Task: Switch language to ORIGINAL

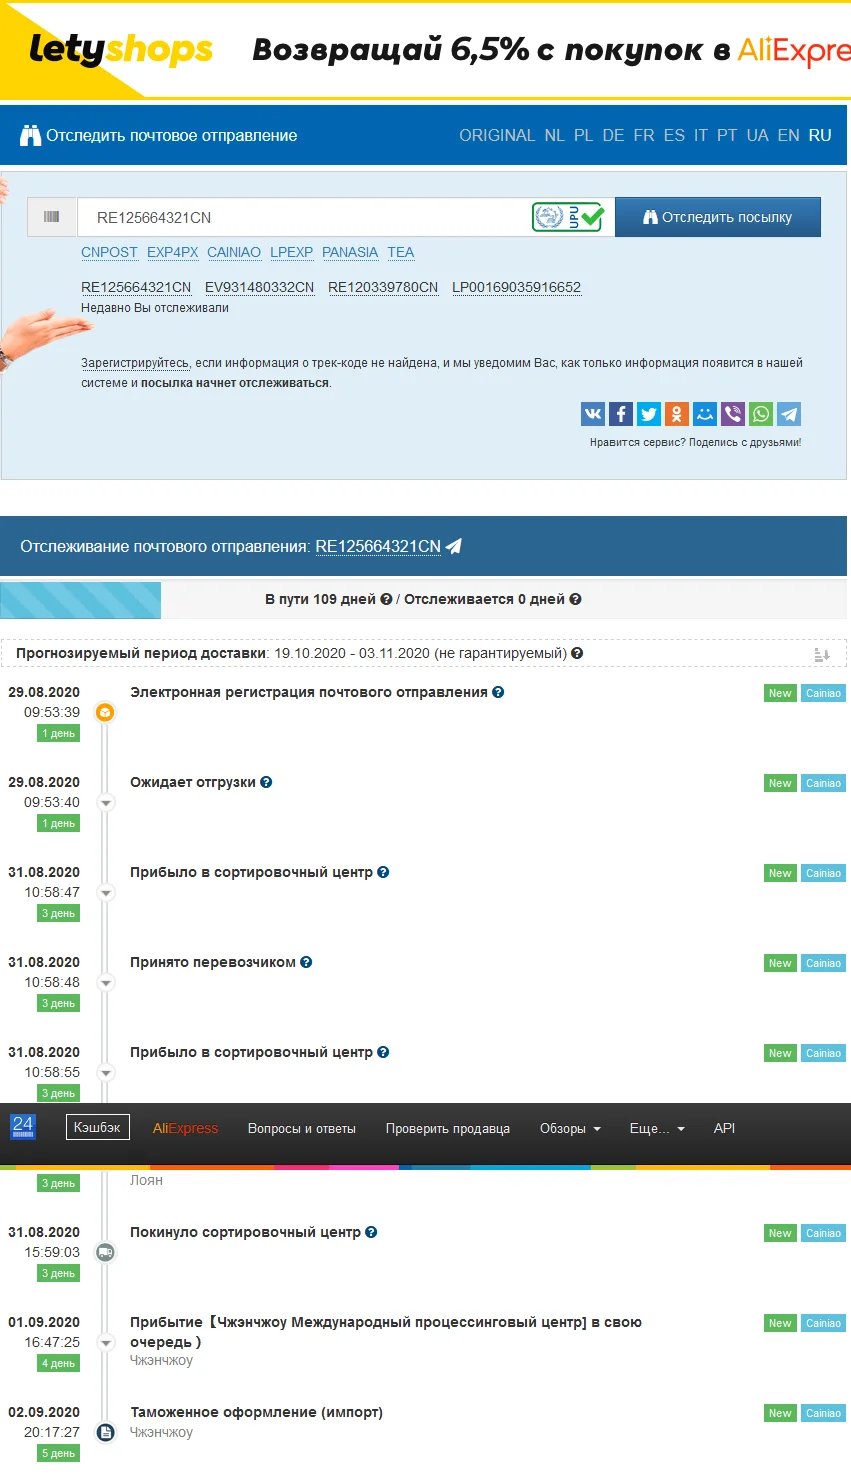Action: coord(497,135)
